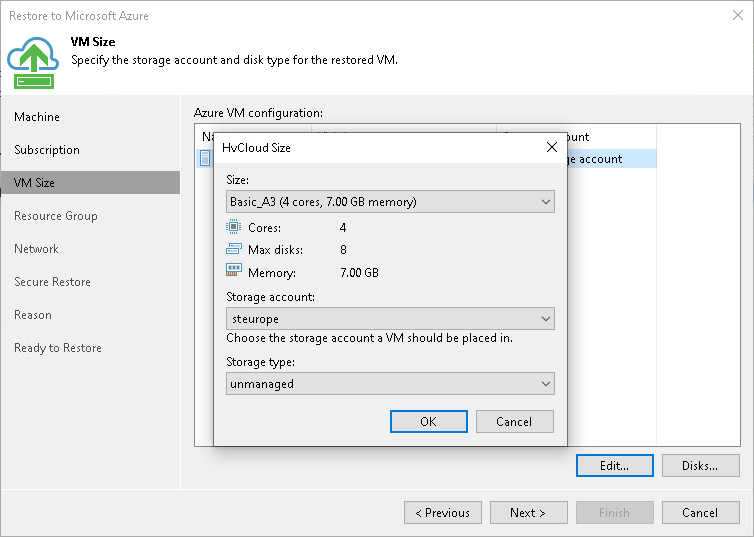Click the VM icon in configuration list
The width and height of the screenshot is (754, 537).
pyautogui.click(x=206, y=158)
